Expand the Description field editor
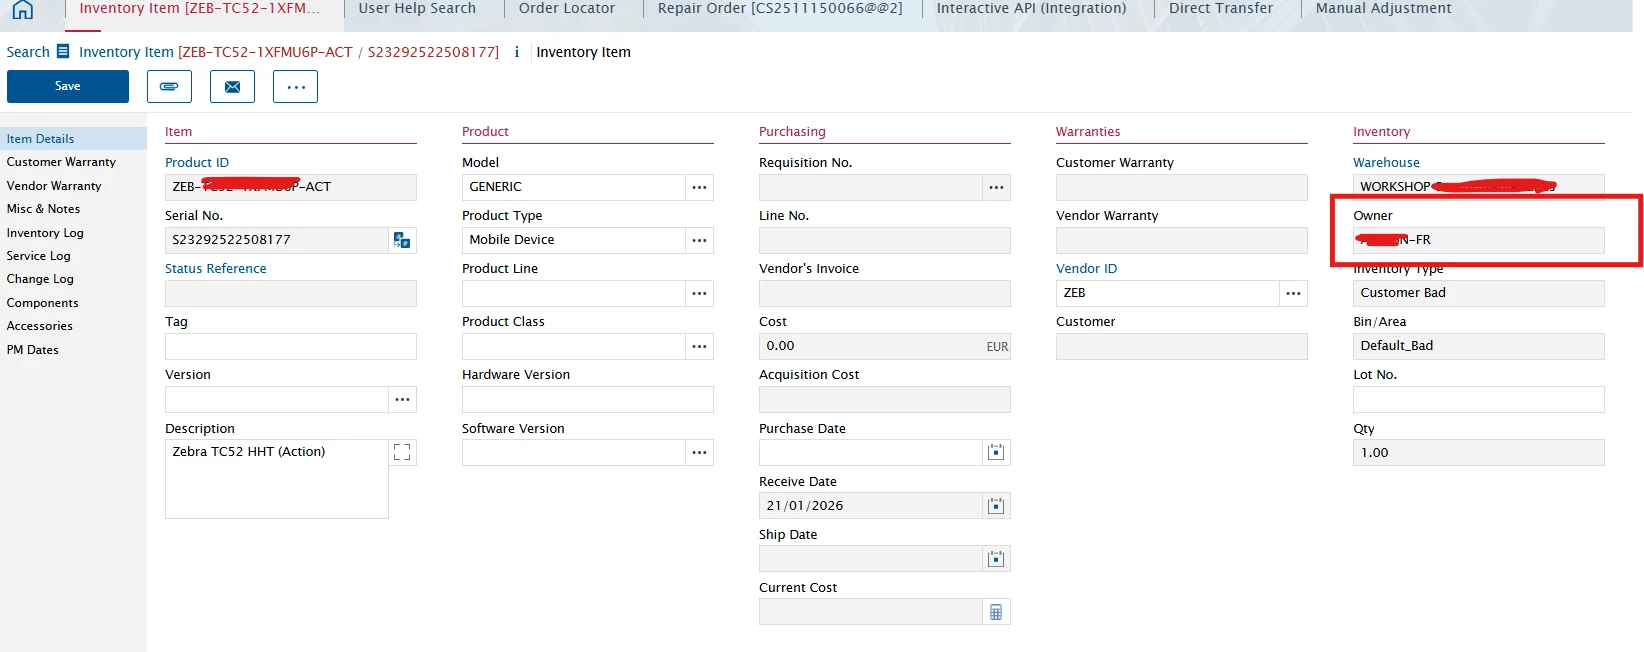 click(402, 452)
